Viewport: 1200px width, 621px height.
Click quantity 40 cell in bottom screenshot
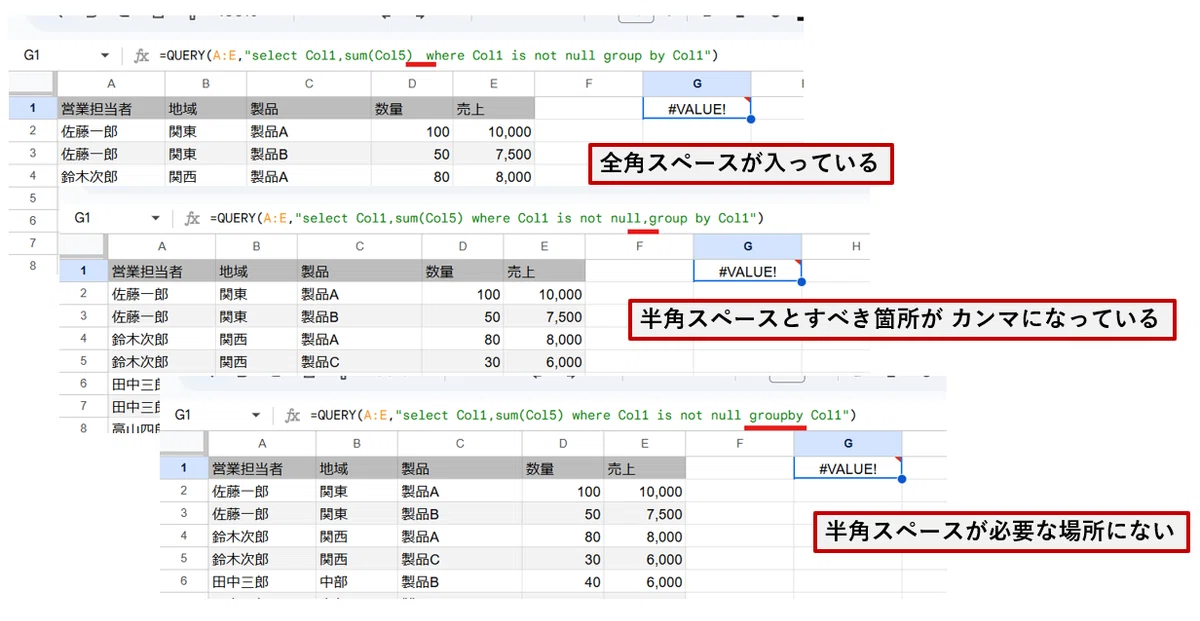point(564,581)
